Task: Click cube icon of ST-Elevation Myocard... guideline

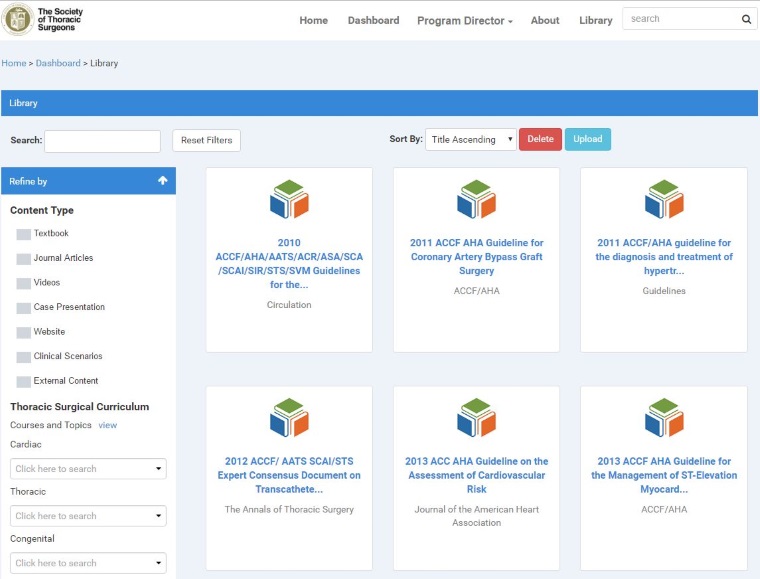Action: pos(664,418)
